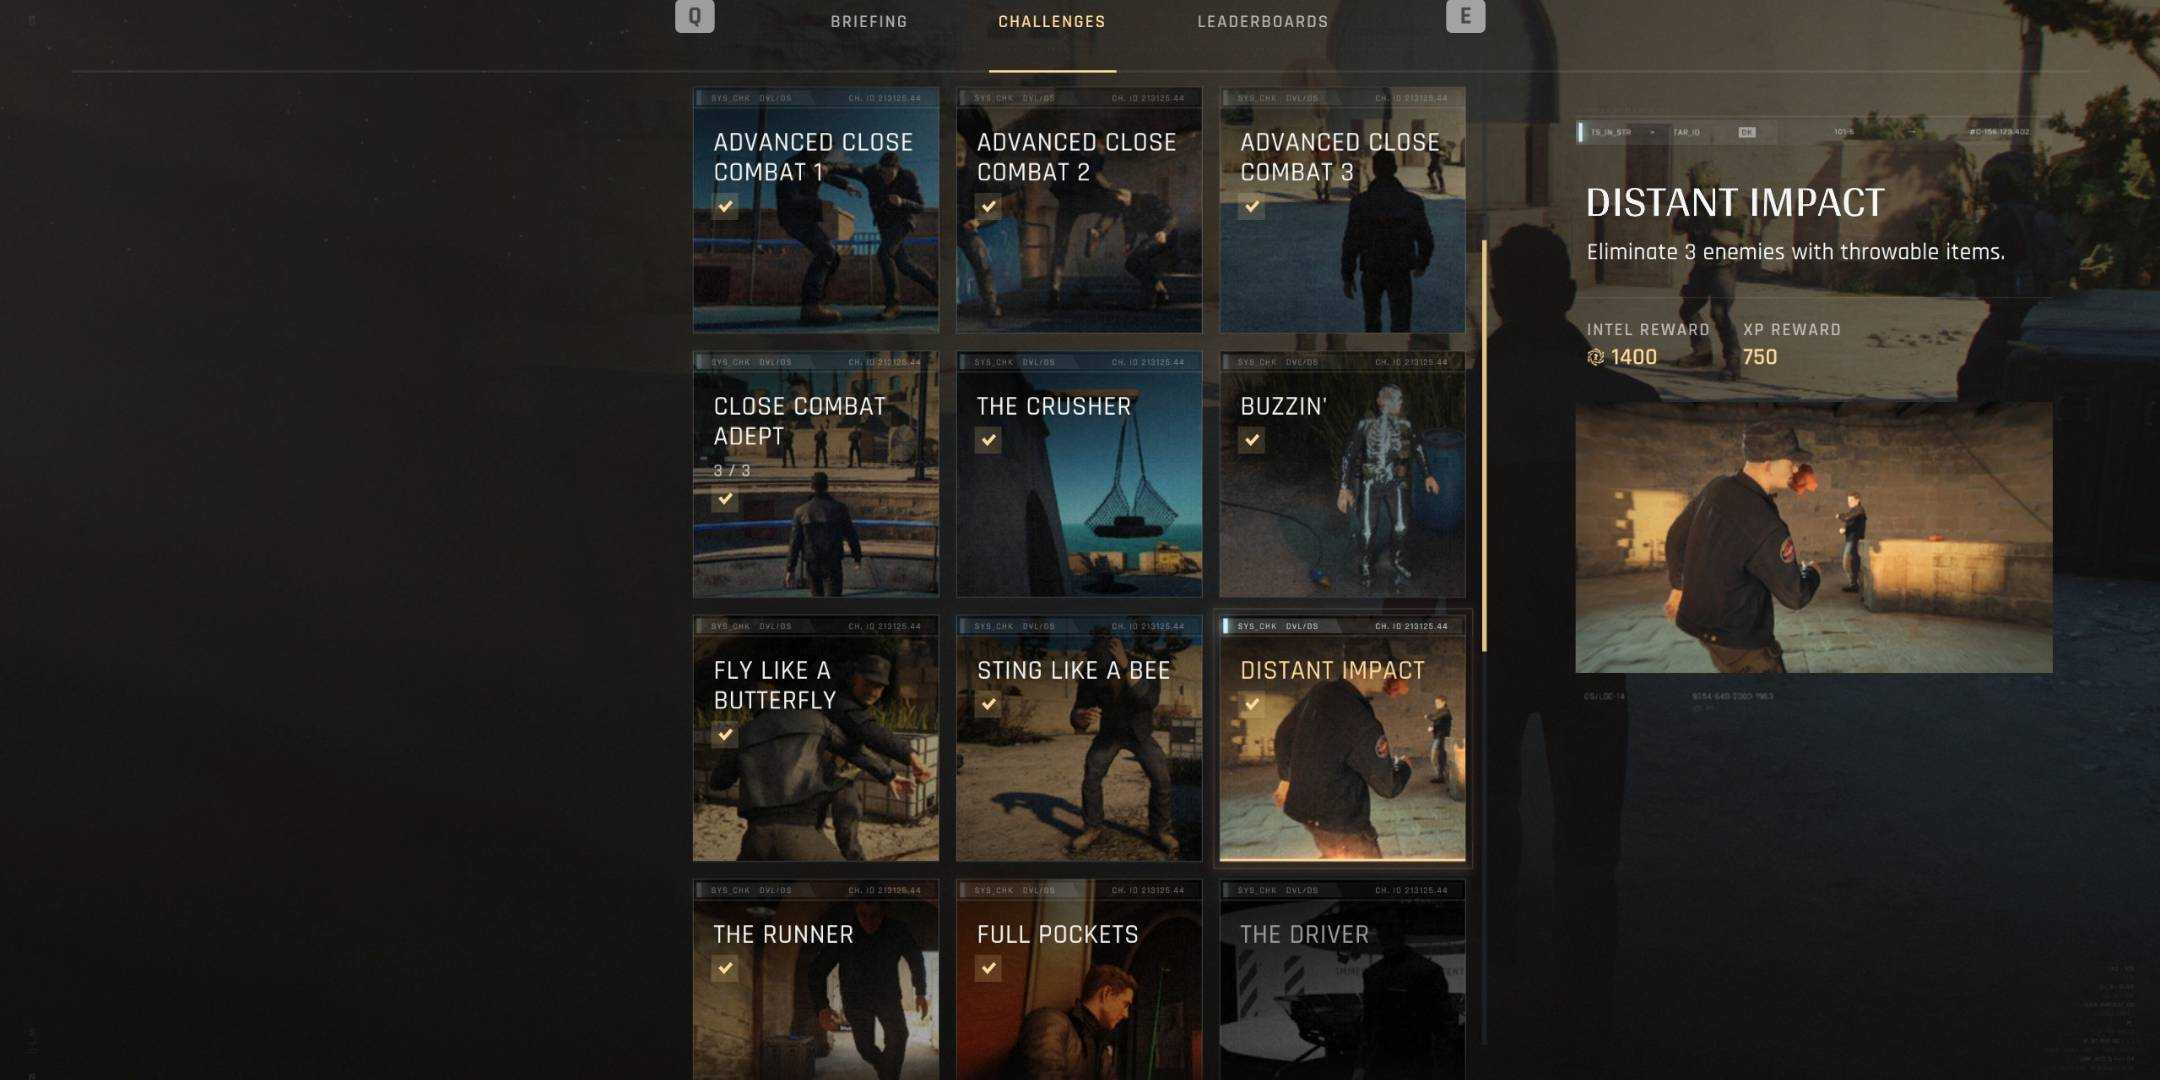Select the Buzzin' challenge card
This screenshot has height=1080, width=2160.
point(1342,474)
